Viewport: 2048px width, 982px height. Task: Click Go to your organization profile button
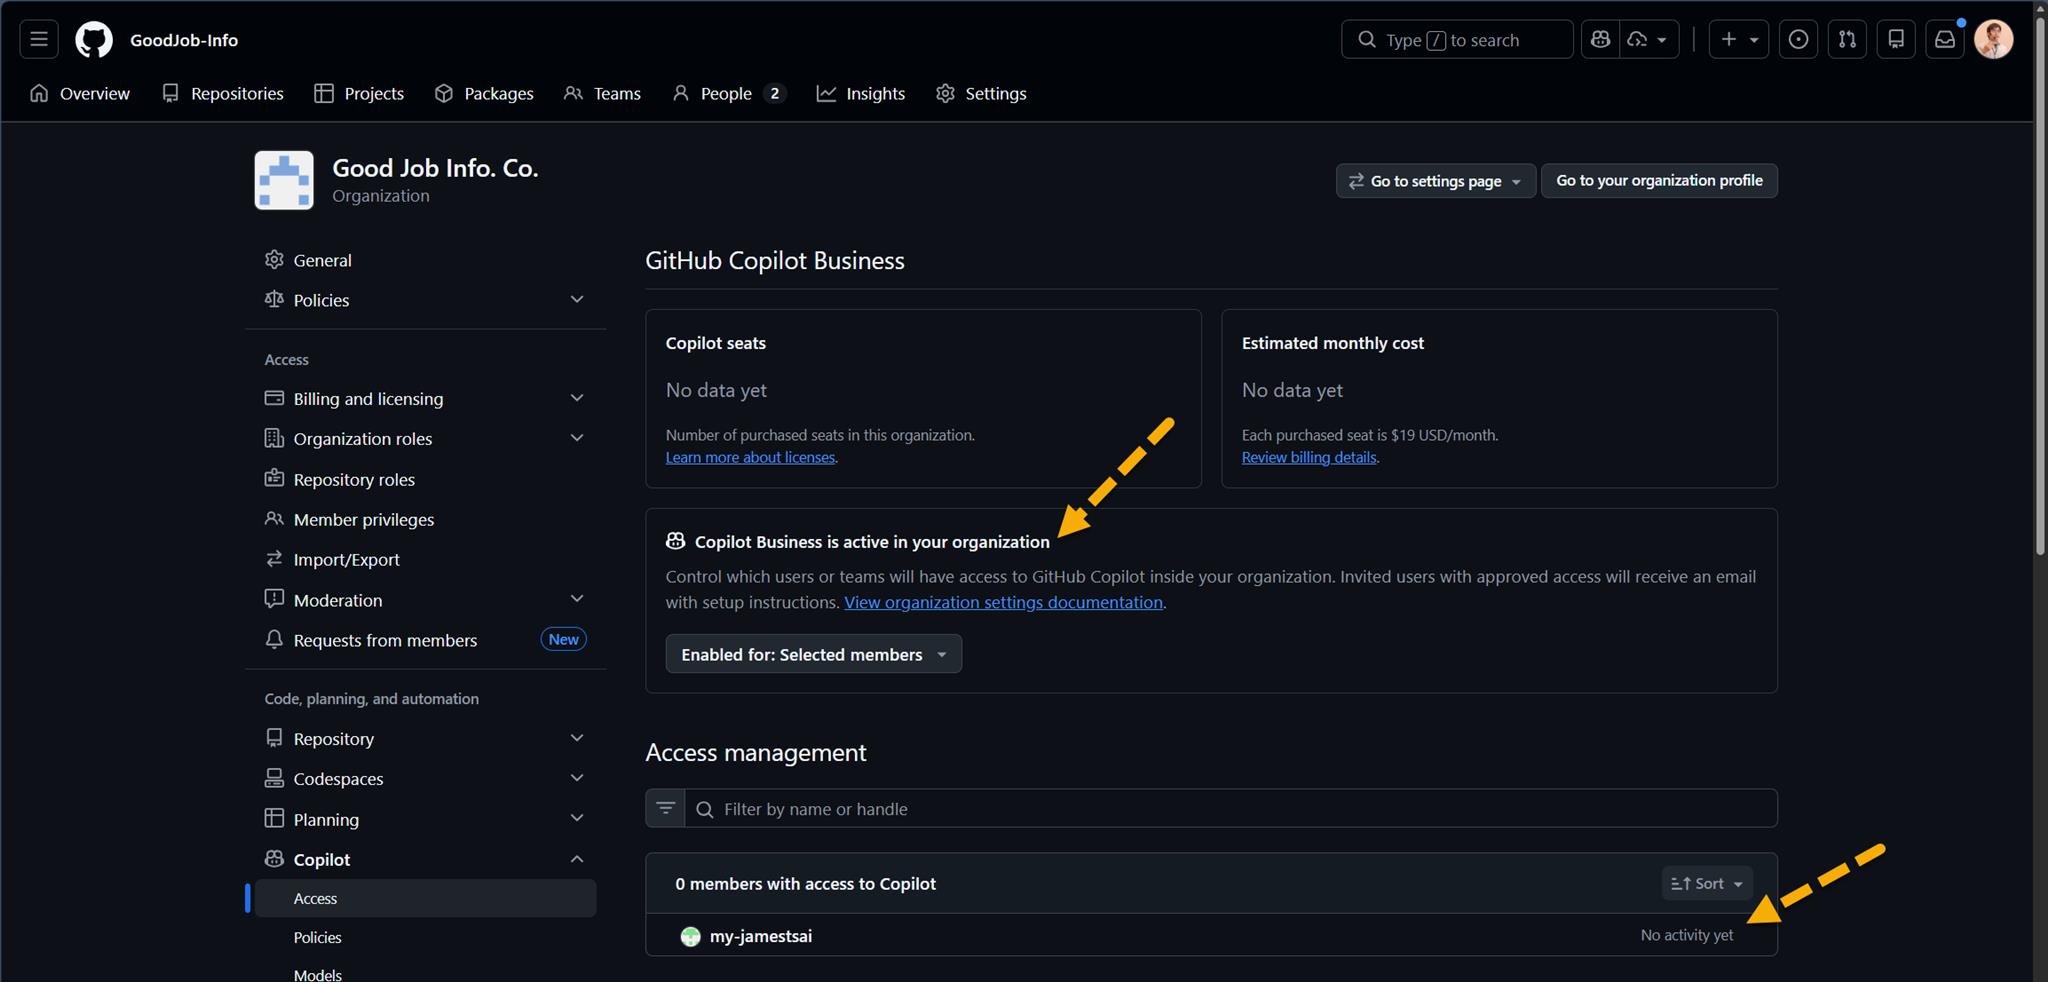pyautogui.click(x=1658, y=181)
